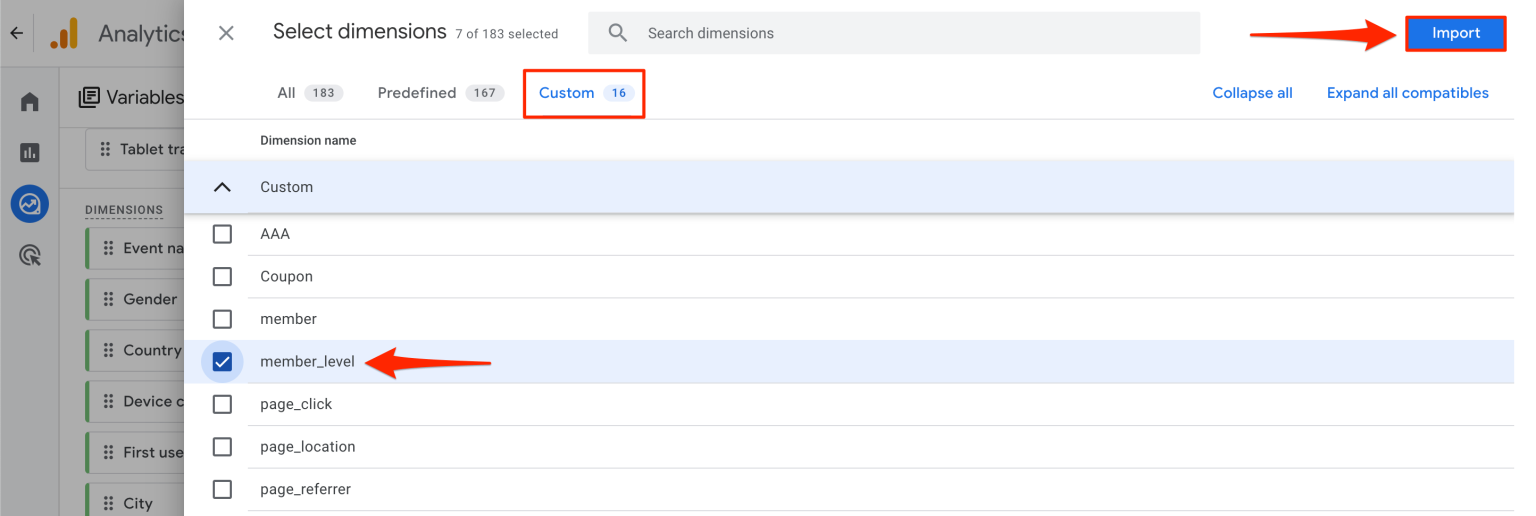Click drag handle beside City dimension

click(108, 503)
